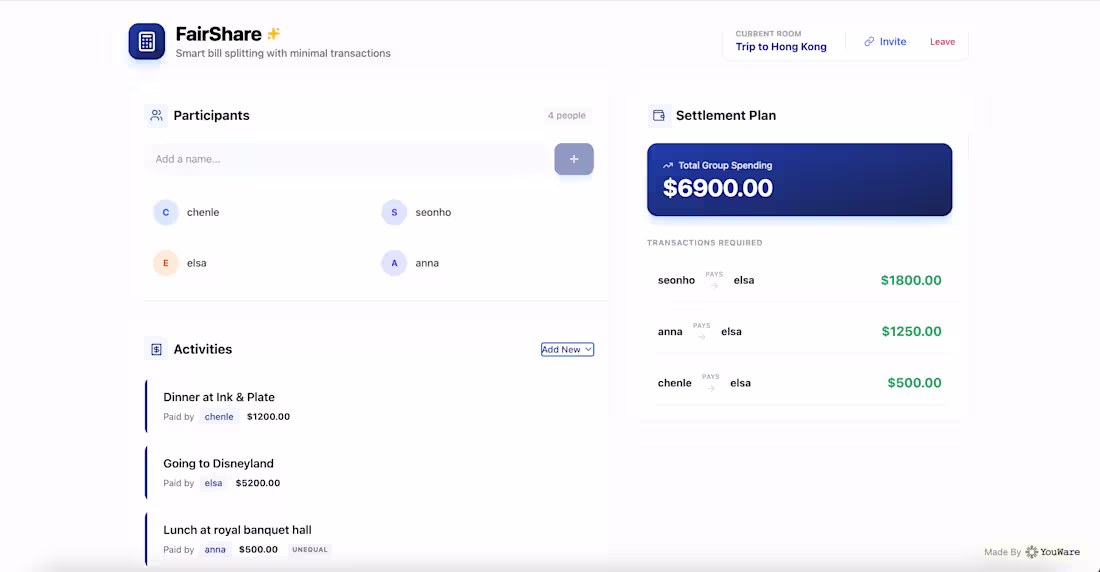Click the Transactions Required label

coord(704,243)
